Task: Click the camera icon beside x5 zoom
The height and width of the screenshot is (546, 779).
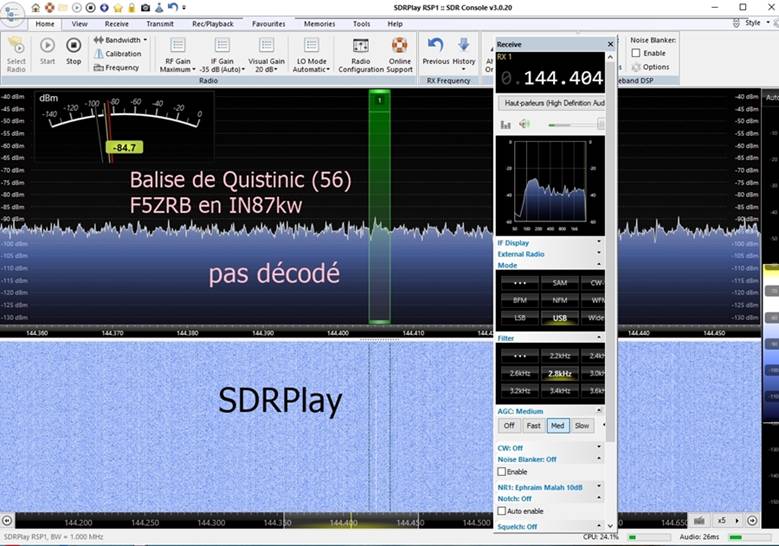Action: pyautogui.click(x=699, y=521)
